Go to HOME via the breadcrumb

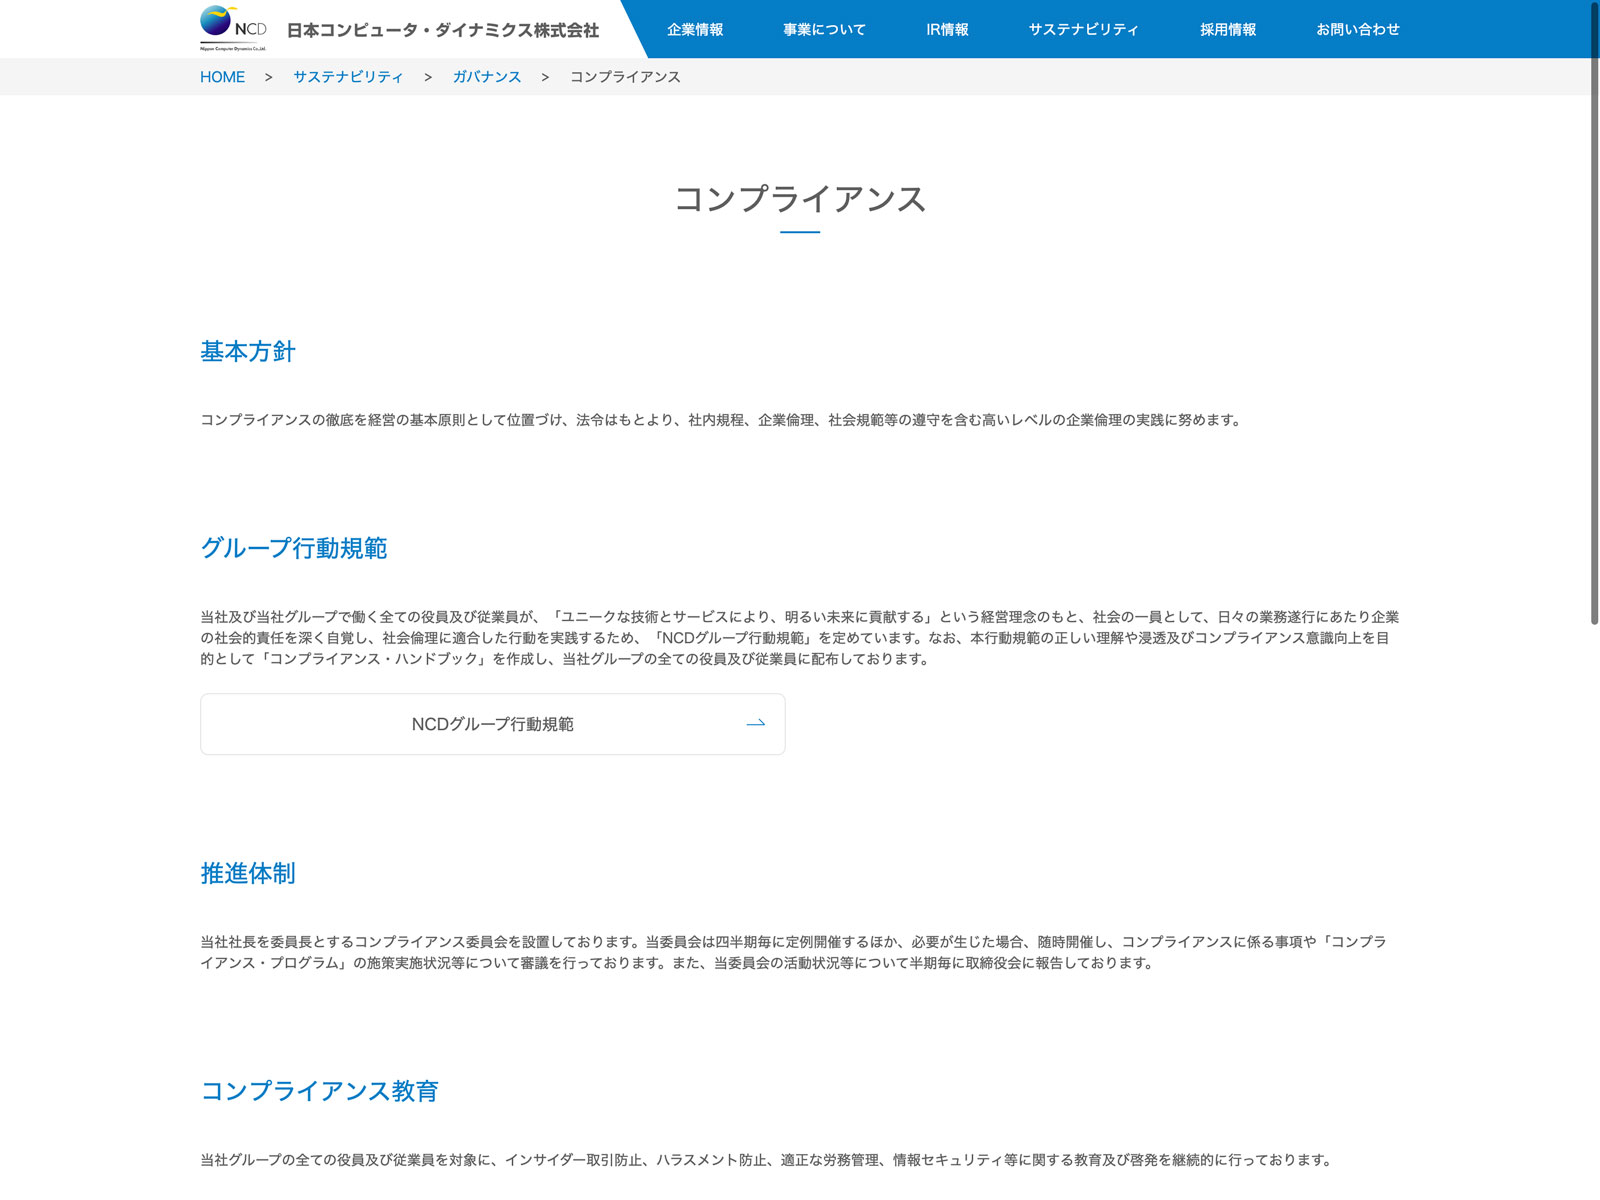(222, 77)
